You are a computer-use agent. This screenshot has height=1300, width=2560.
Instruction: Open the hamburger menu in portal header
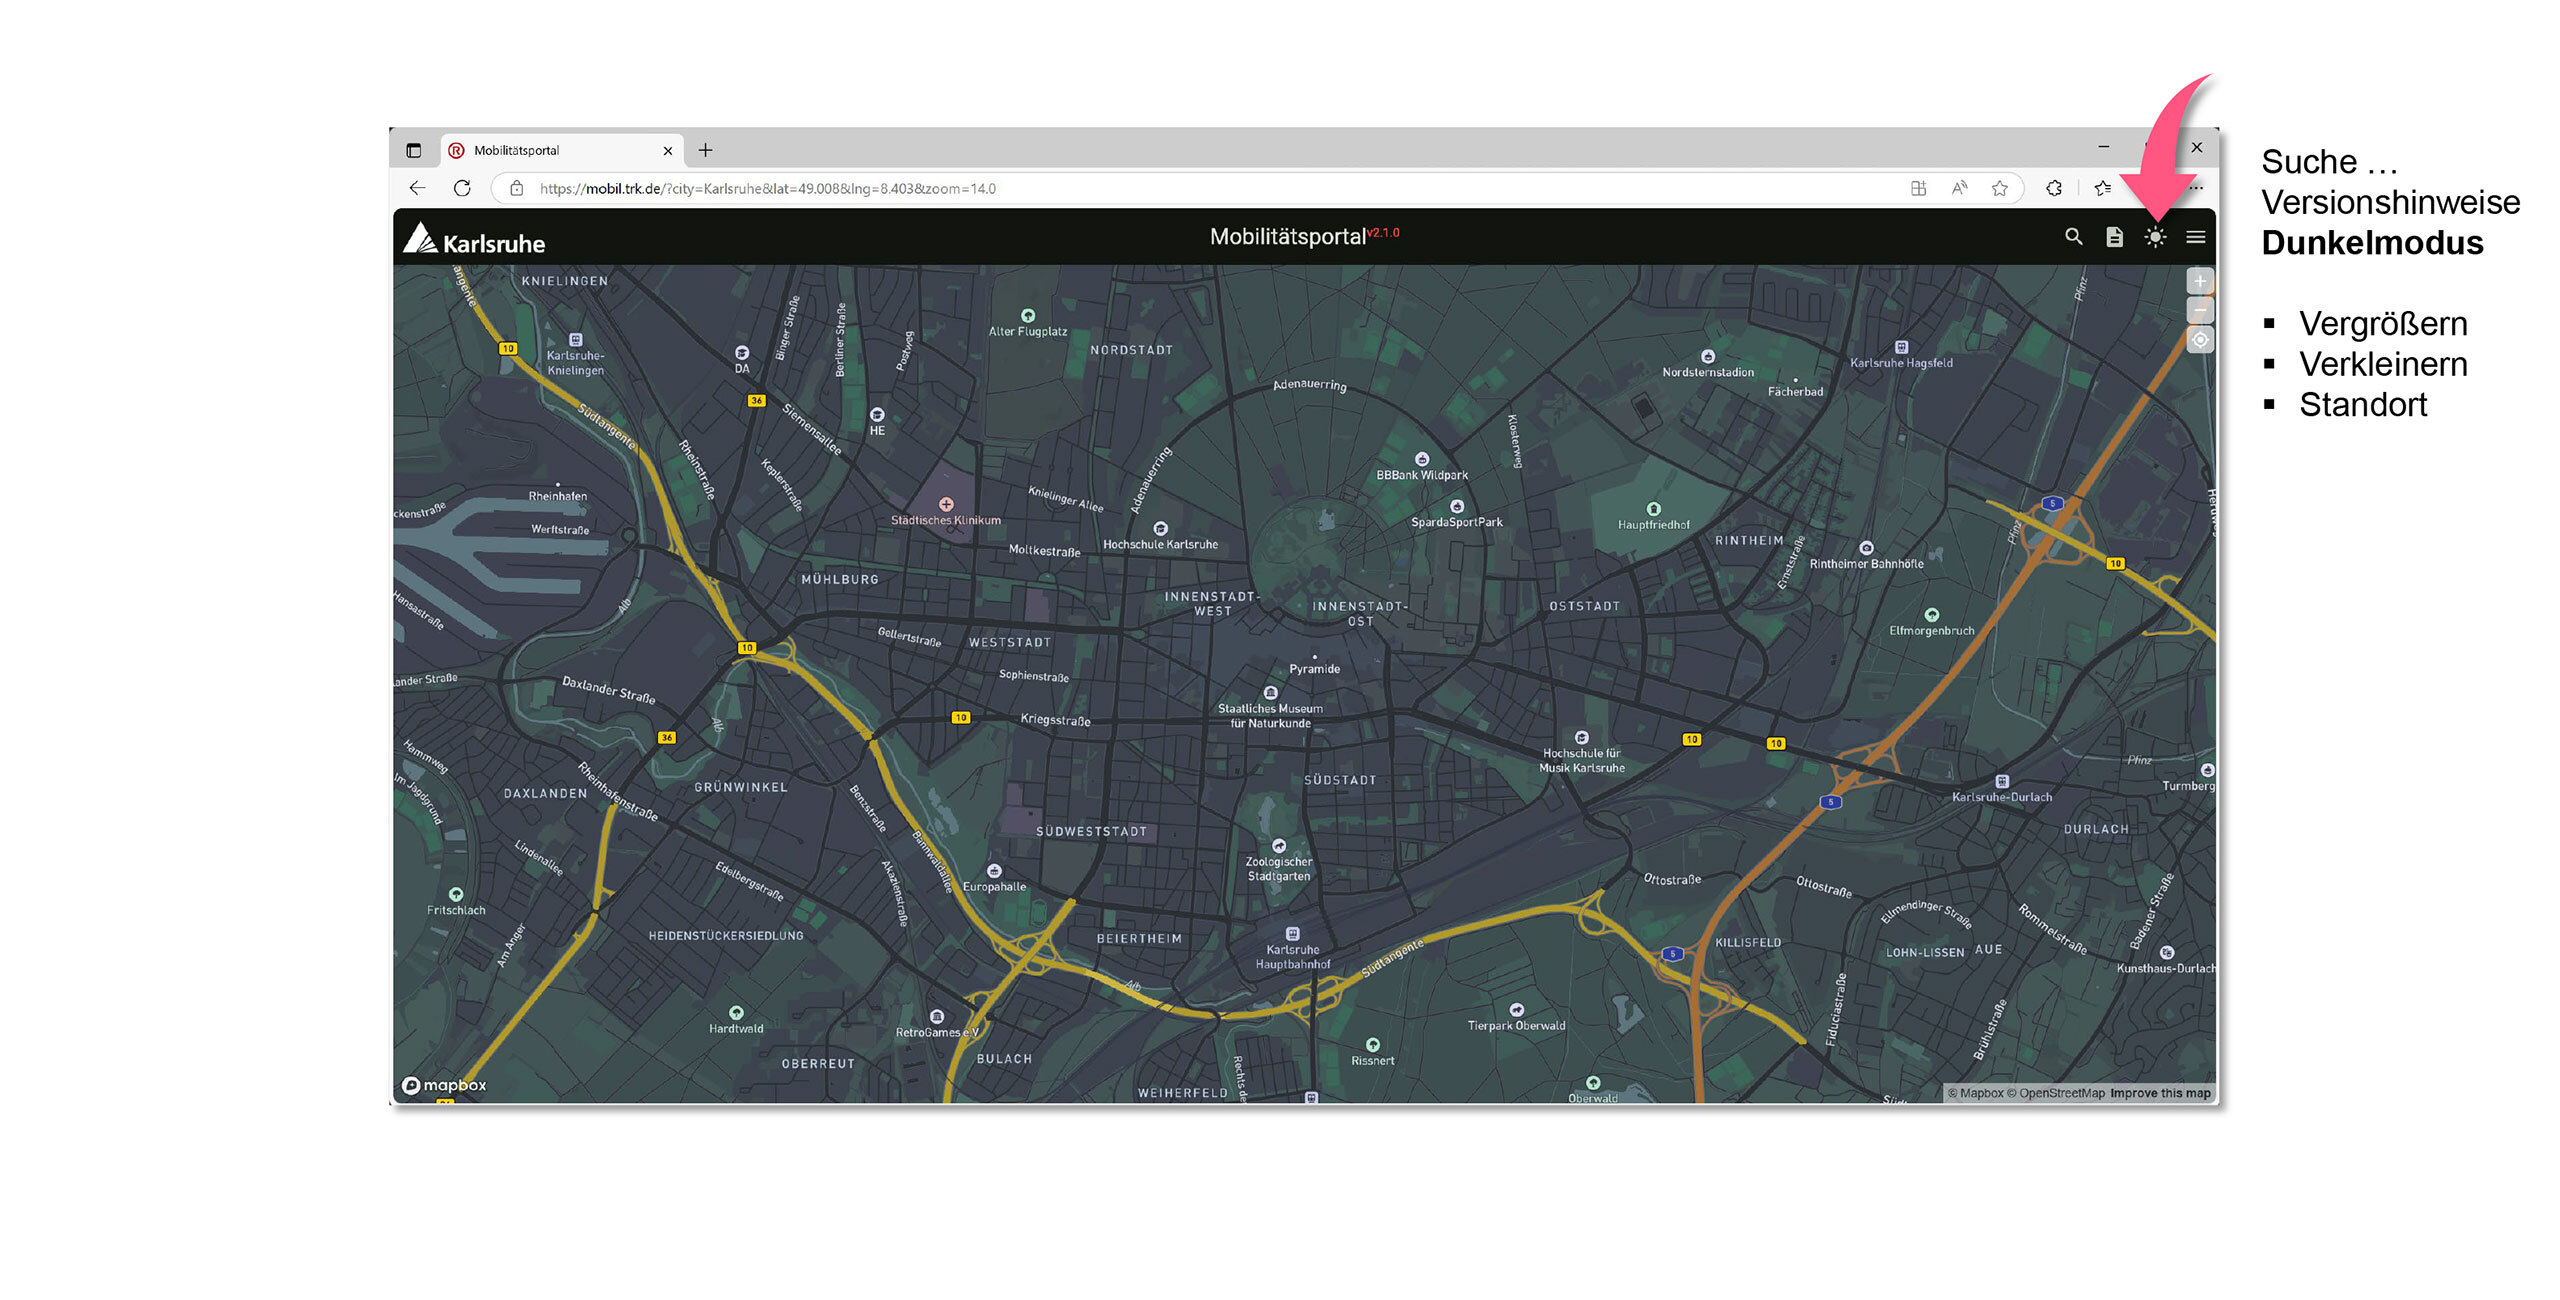click(x=2196, y=237)
